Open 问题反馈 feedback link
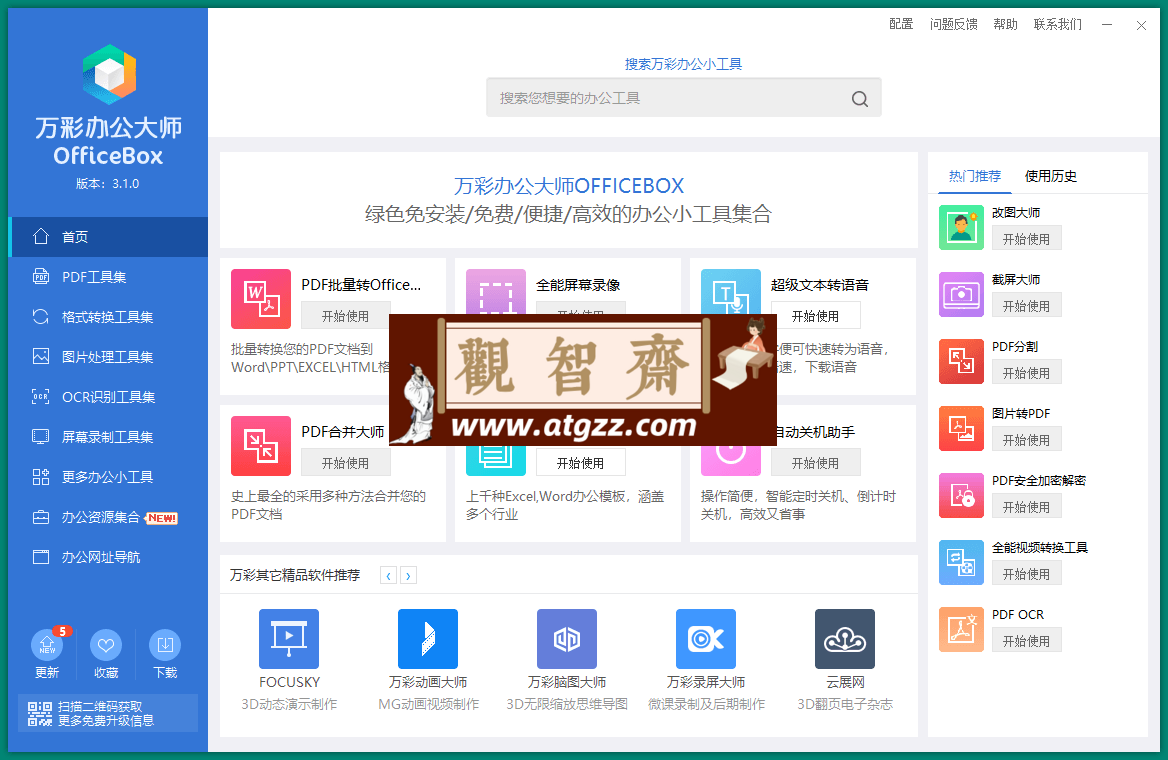Image resolution: width=1168 pixels, height=760 pixels. 953,25
